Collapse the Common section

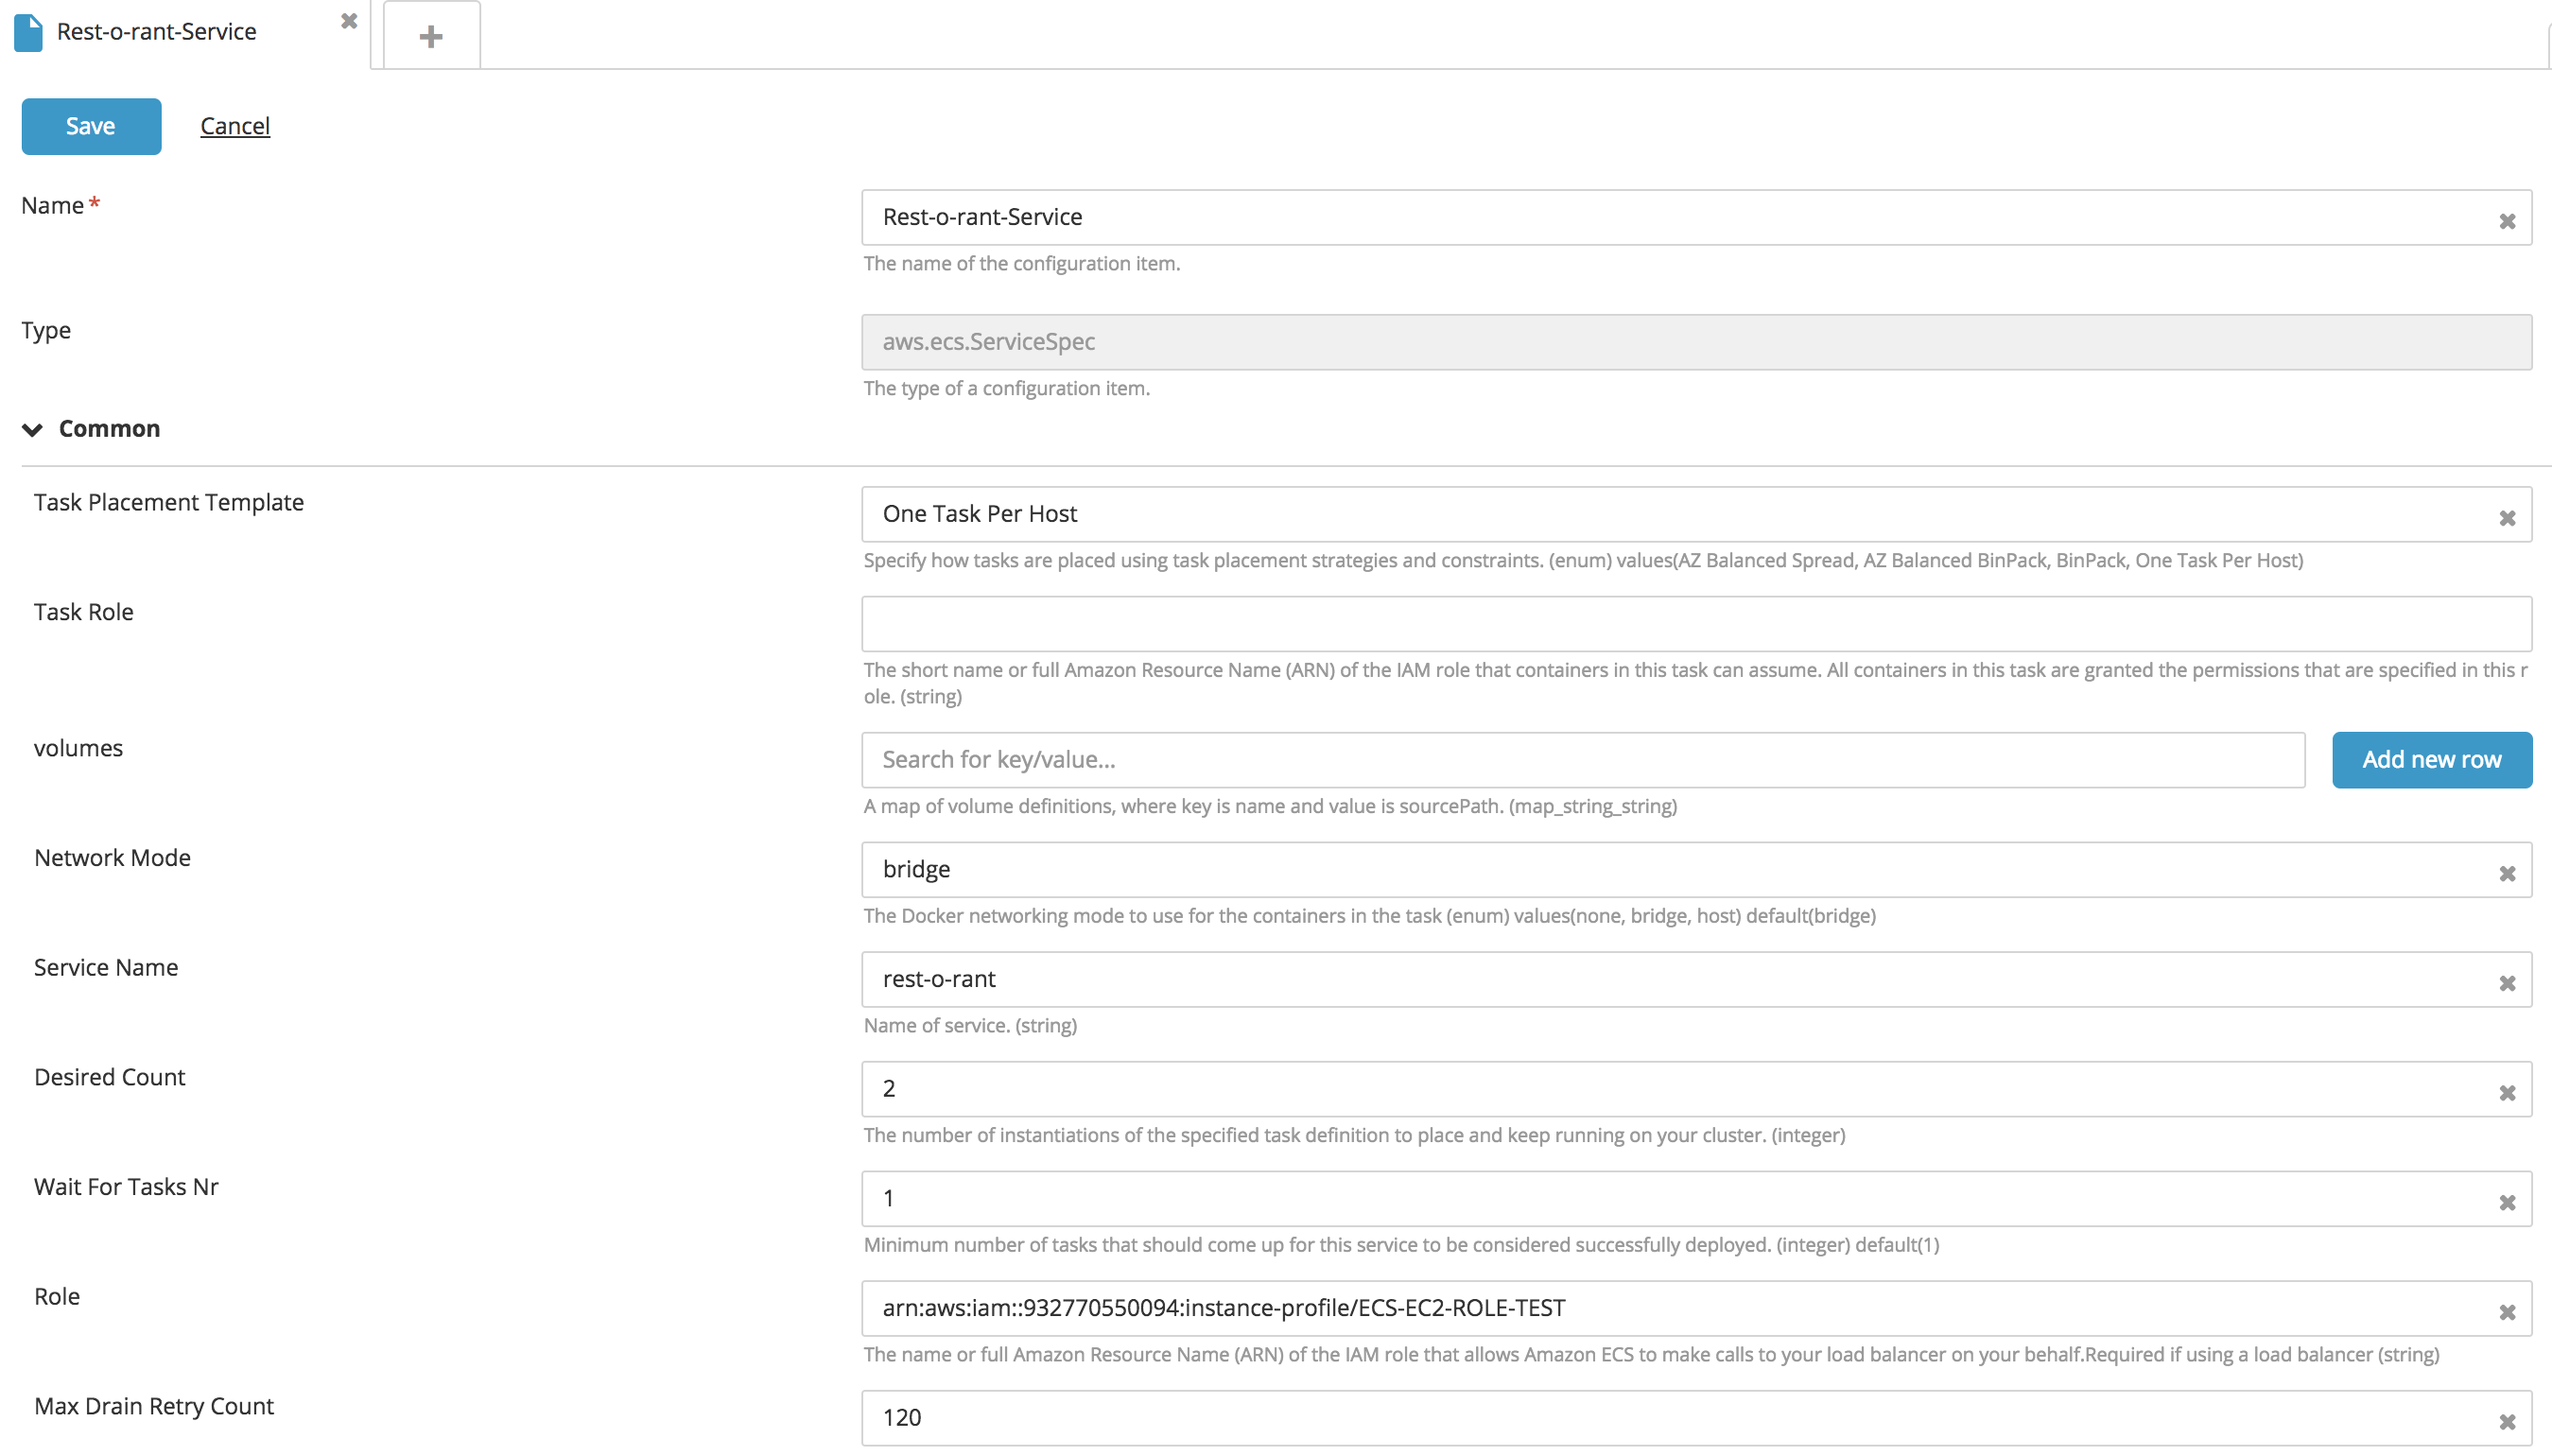coord(33,430)
